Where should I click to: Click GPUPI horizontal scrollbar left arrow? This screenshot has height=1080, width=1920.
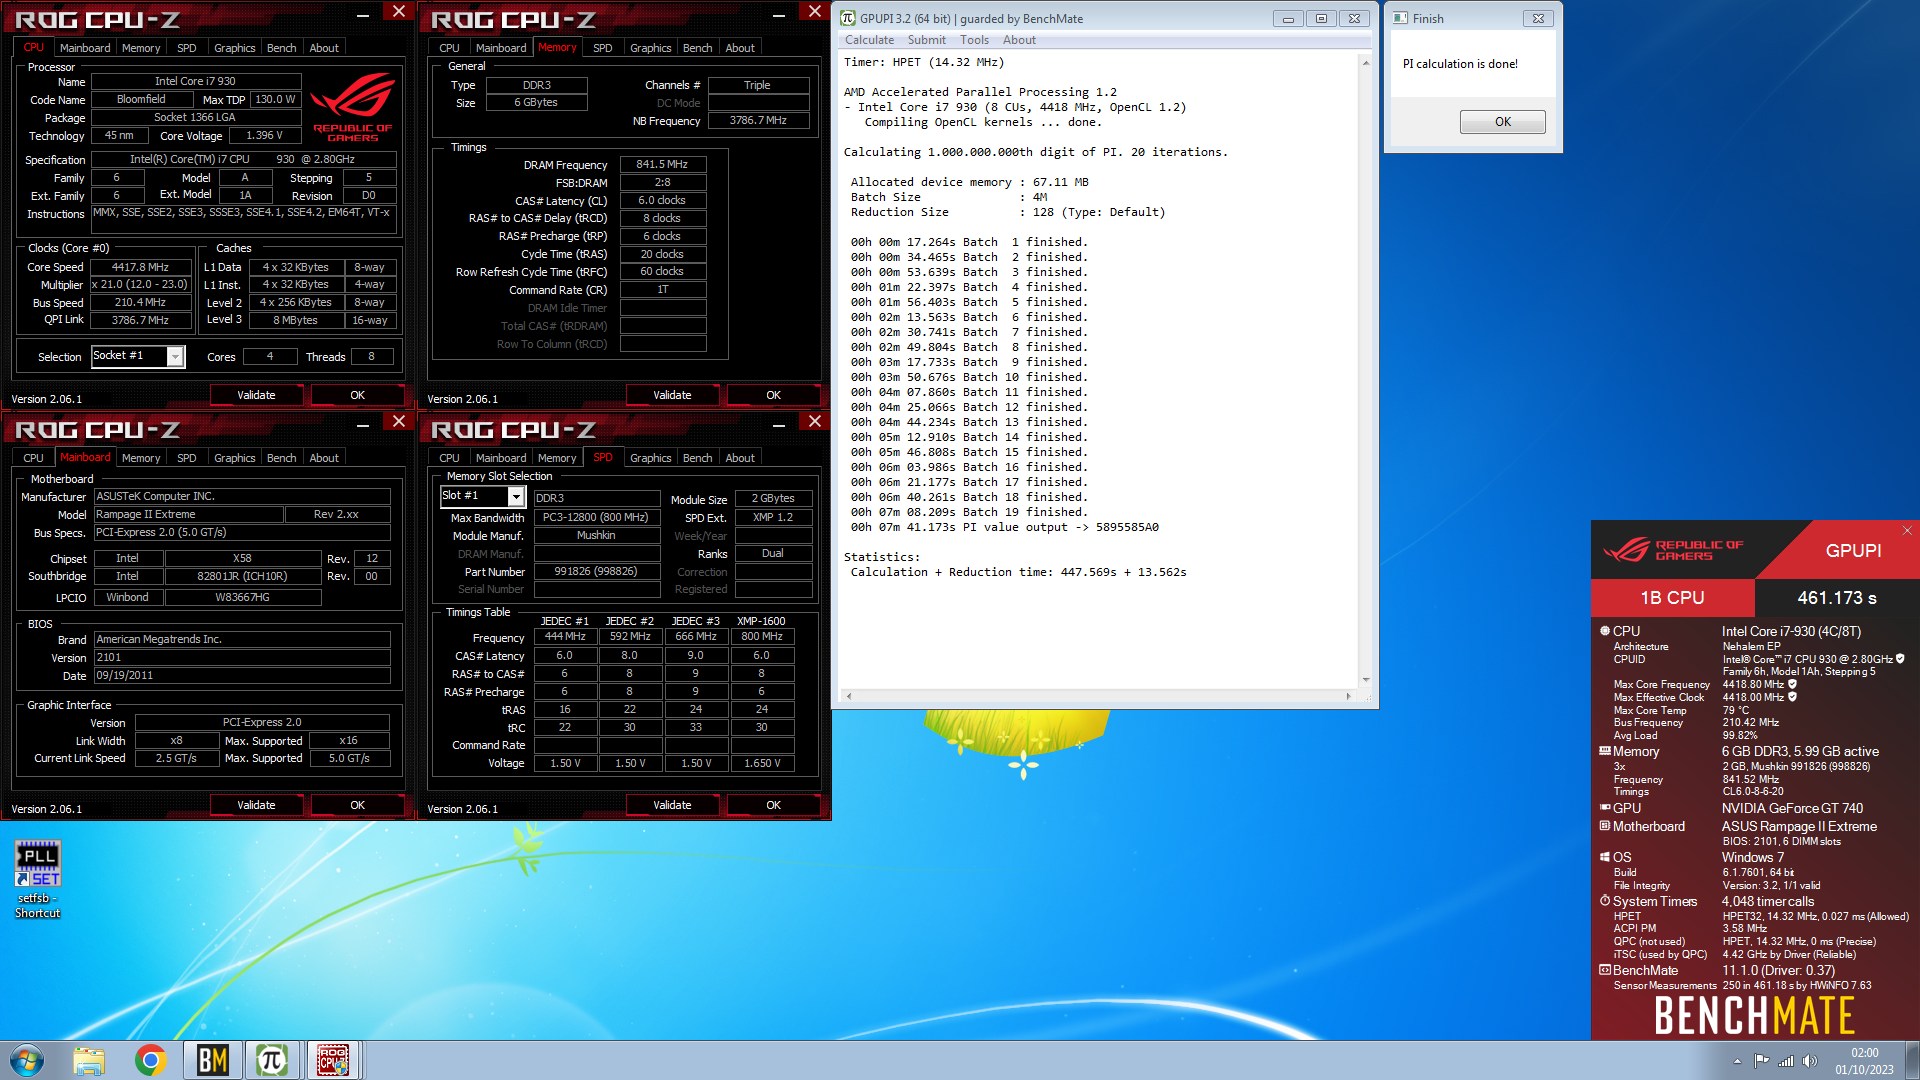coord(849,696)
